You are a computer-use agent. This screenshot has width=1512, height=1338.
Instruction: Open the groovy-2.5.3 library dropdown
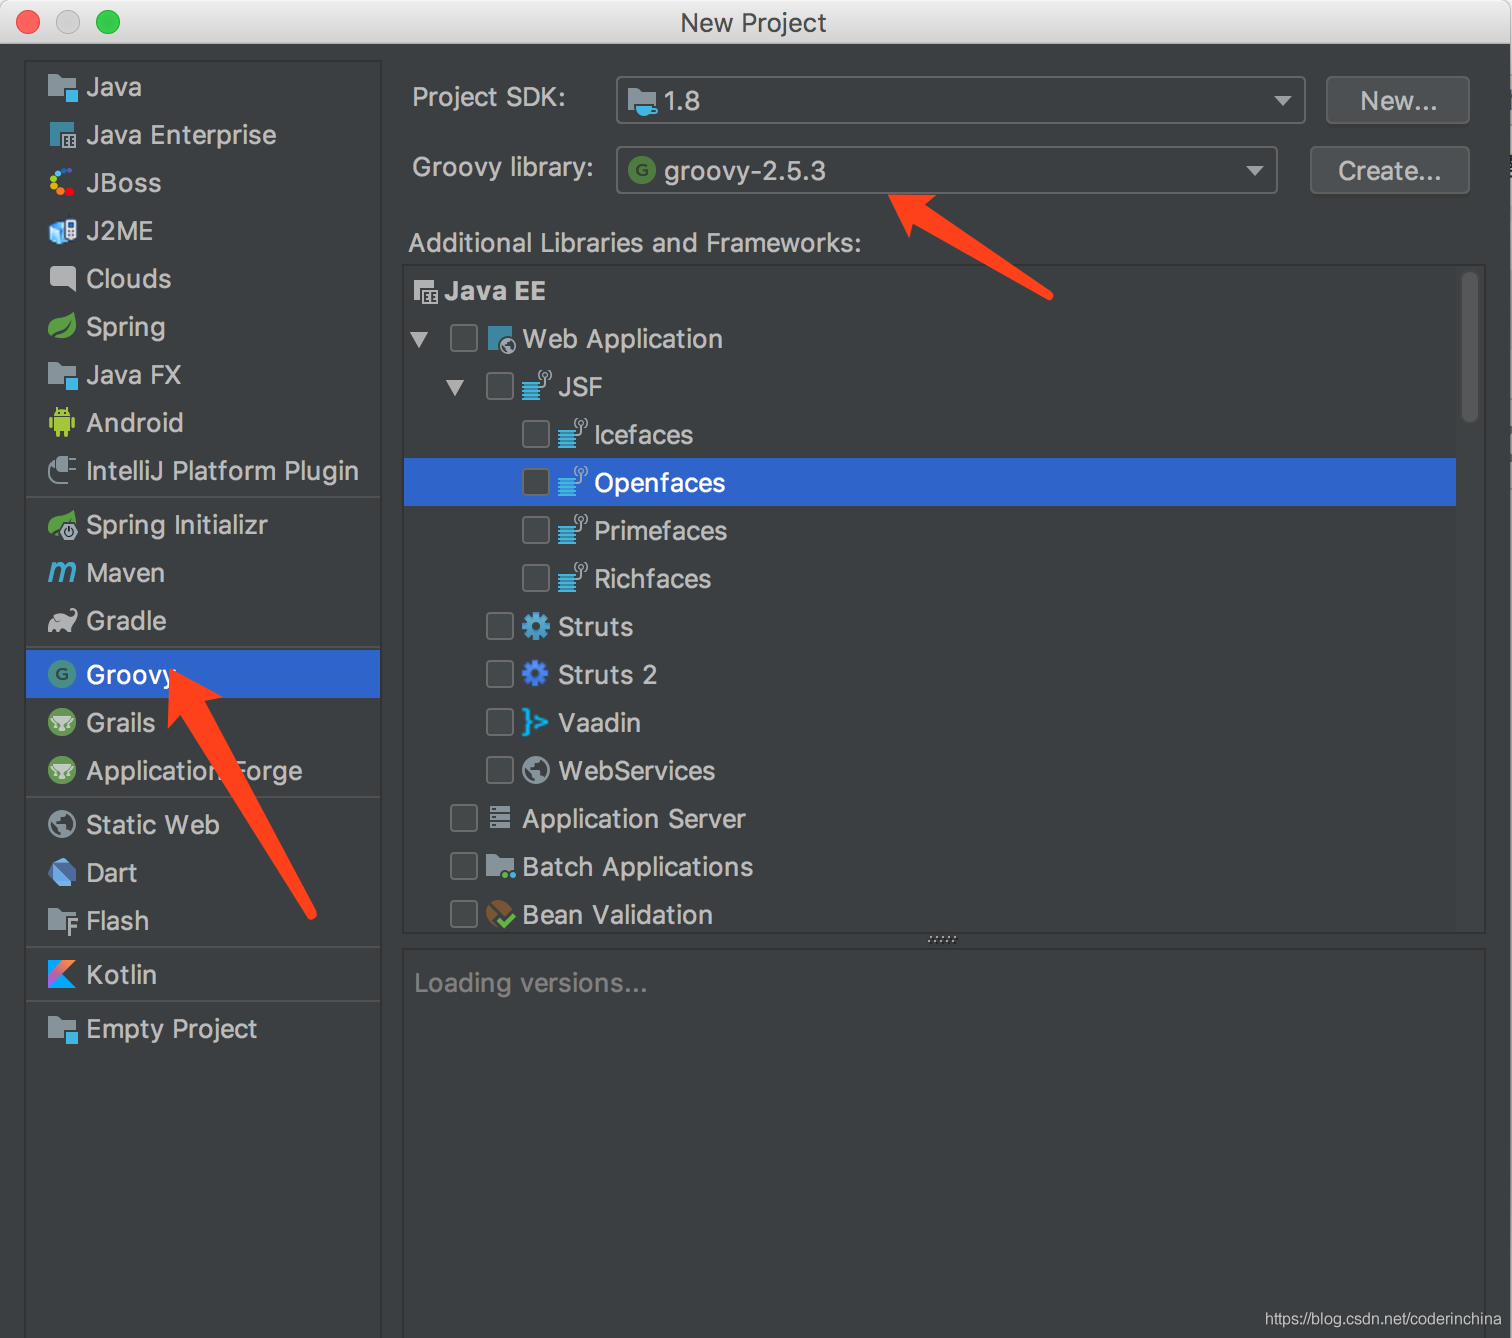pyautogui.click(x=1254, y=170)
